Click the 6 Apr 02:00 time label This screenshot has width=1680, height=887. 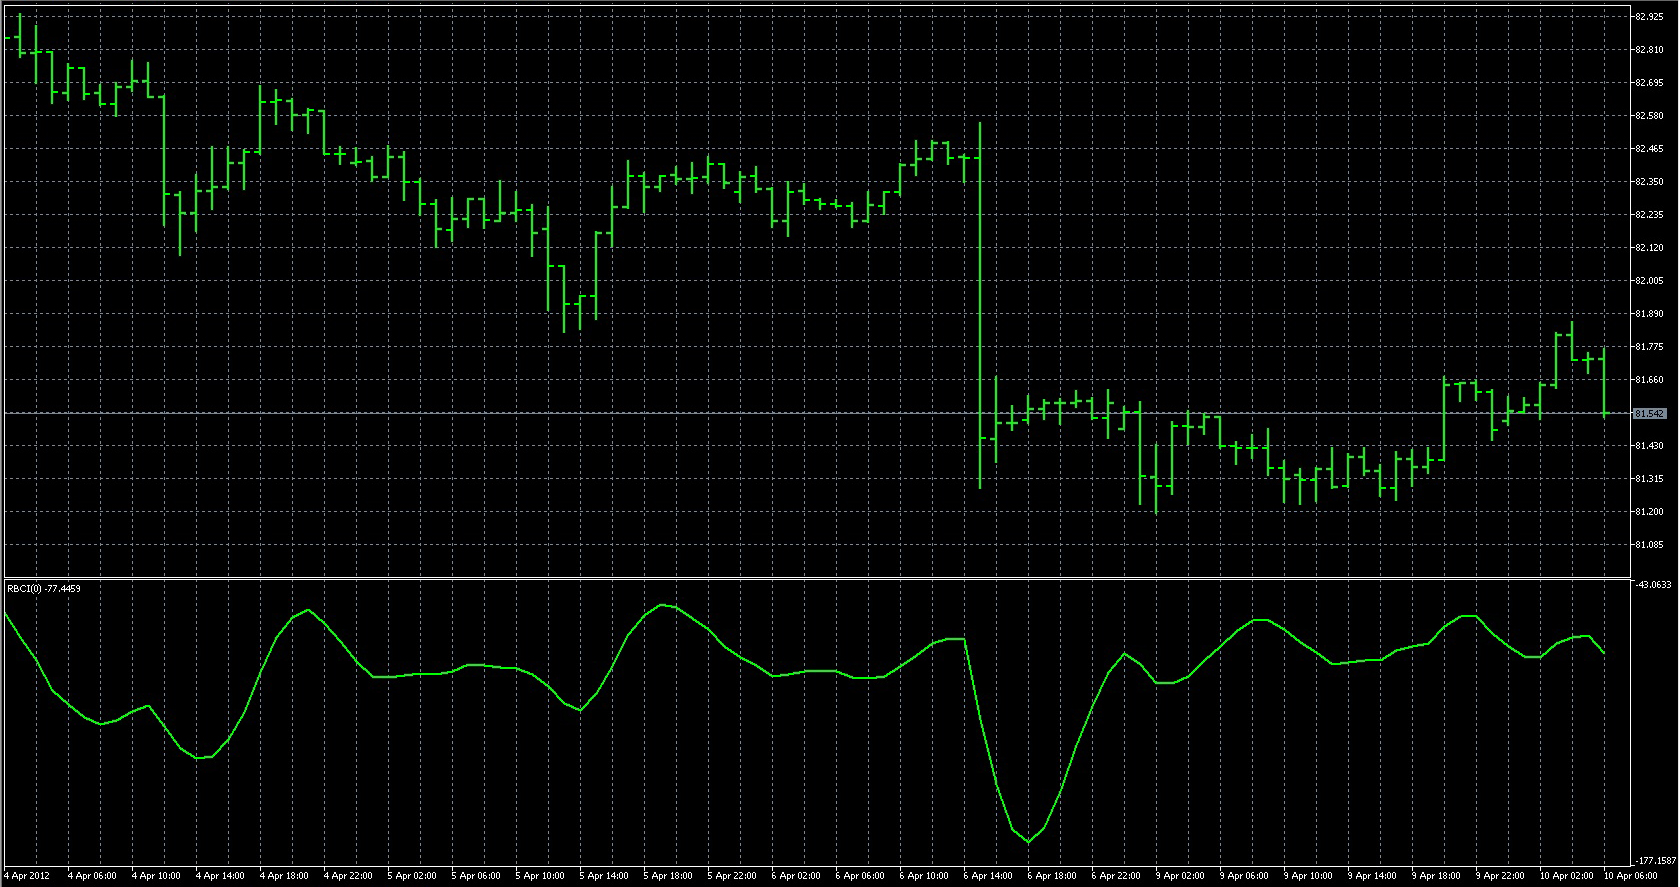click(x=796, y=876)
